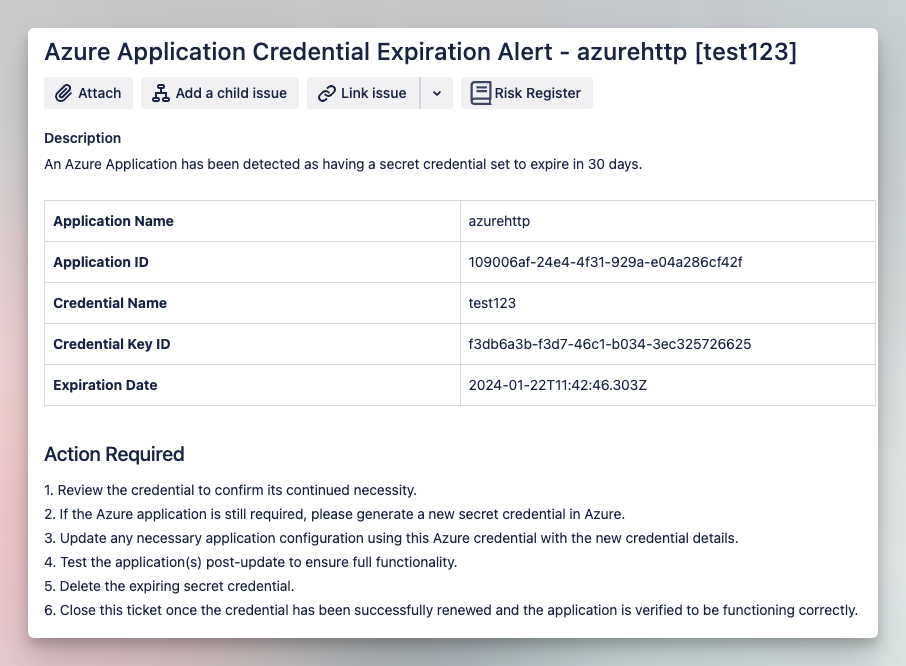Click step 5 Delete the expiring secret
The image size is (906, 666).
tap(169, 586)
